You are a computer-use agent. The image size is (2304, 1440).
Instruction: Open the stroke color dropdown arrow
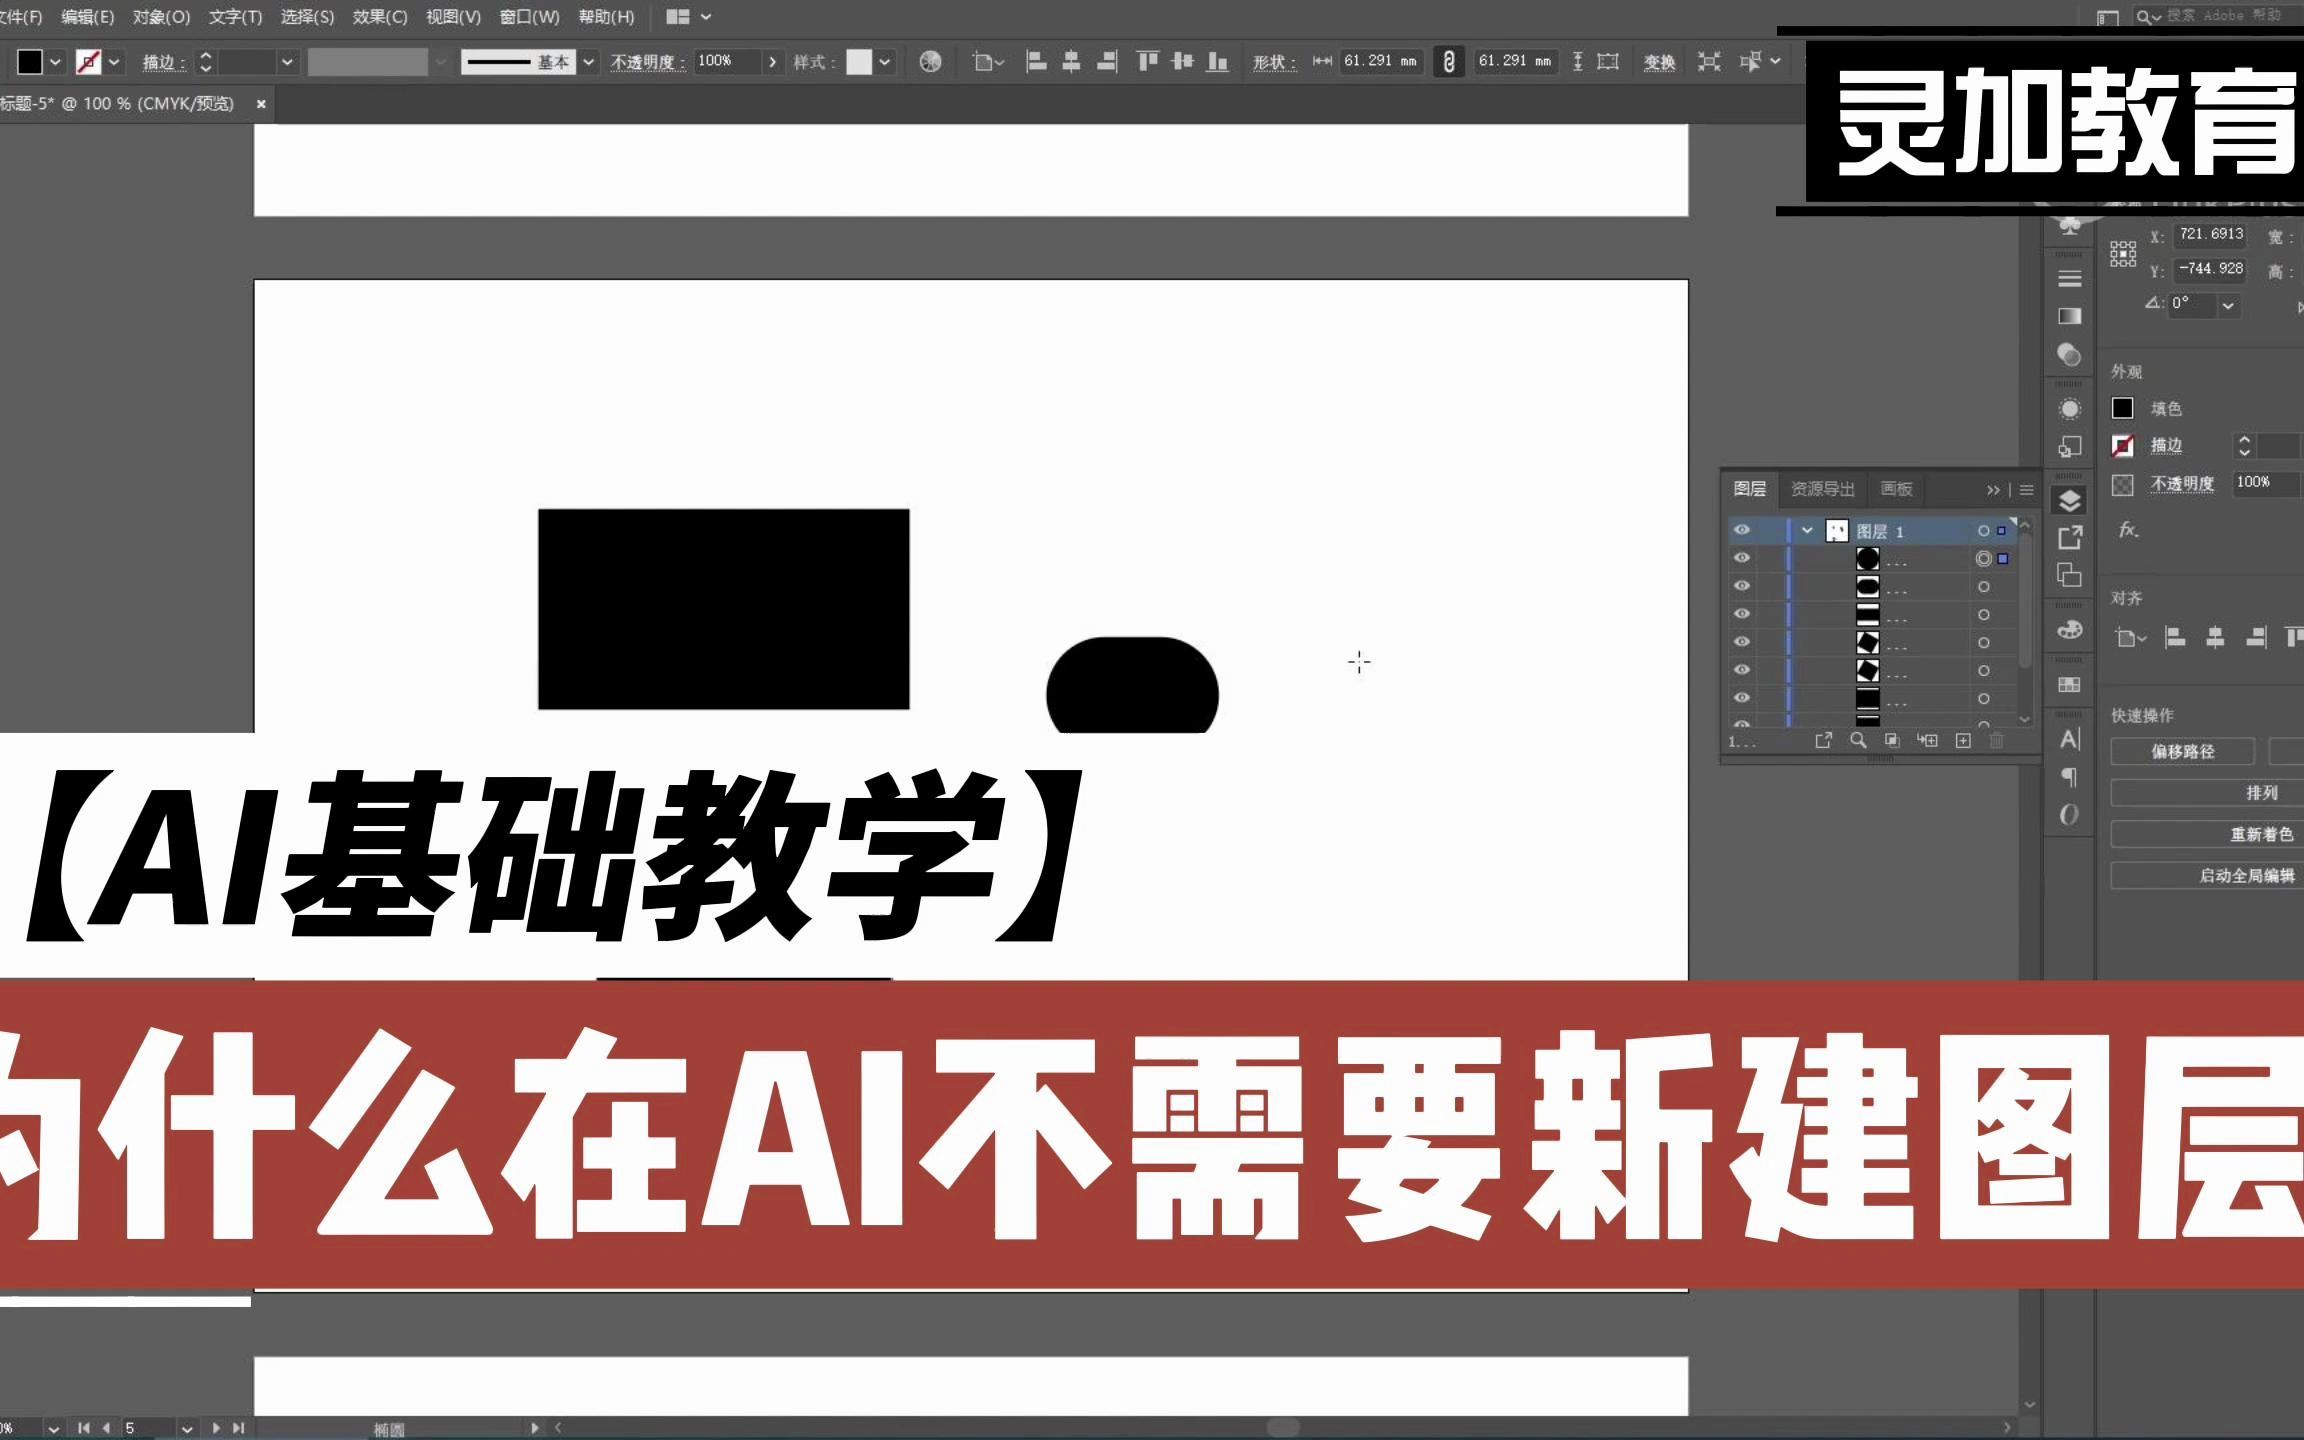(x=114, y=62)
